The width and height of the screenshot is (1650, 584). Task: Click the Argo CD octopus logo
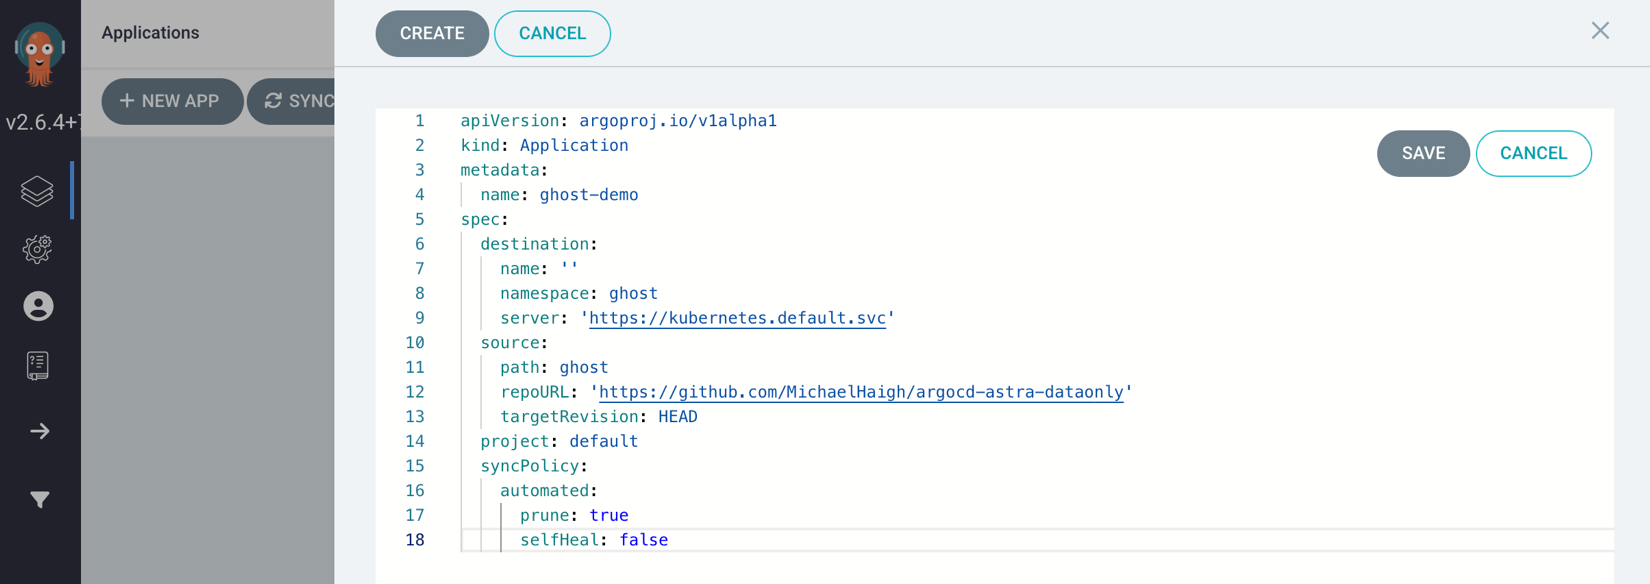point(40,53)
